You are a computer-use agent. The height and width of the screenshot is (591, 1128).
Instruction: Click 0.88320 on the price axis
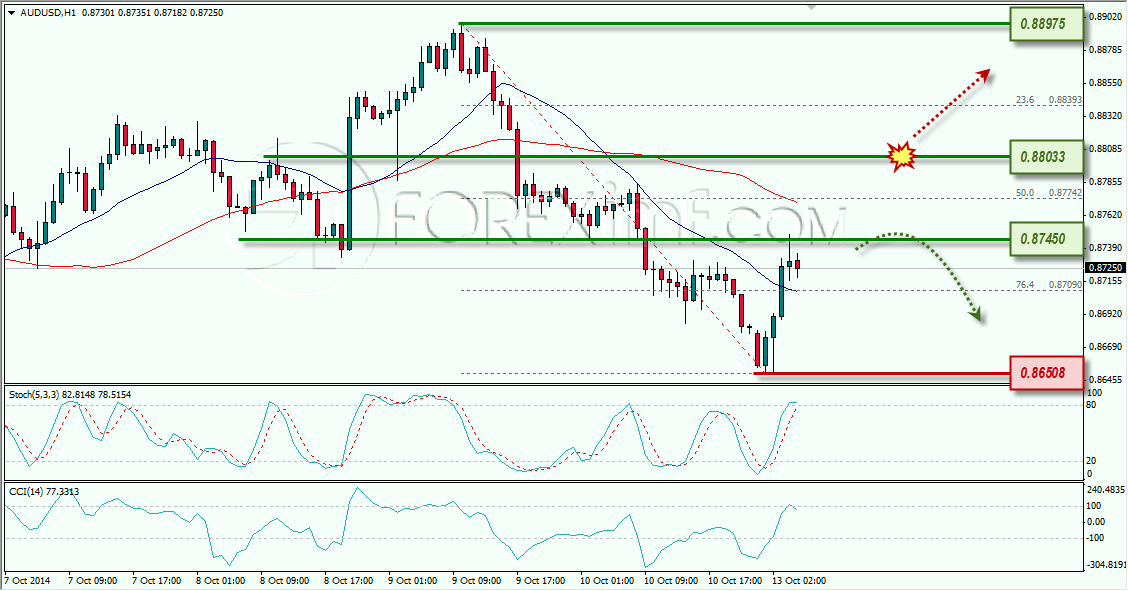click(x=1106, y=115)
